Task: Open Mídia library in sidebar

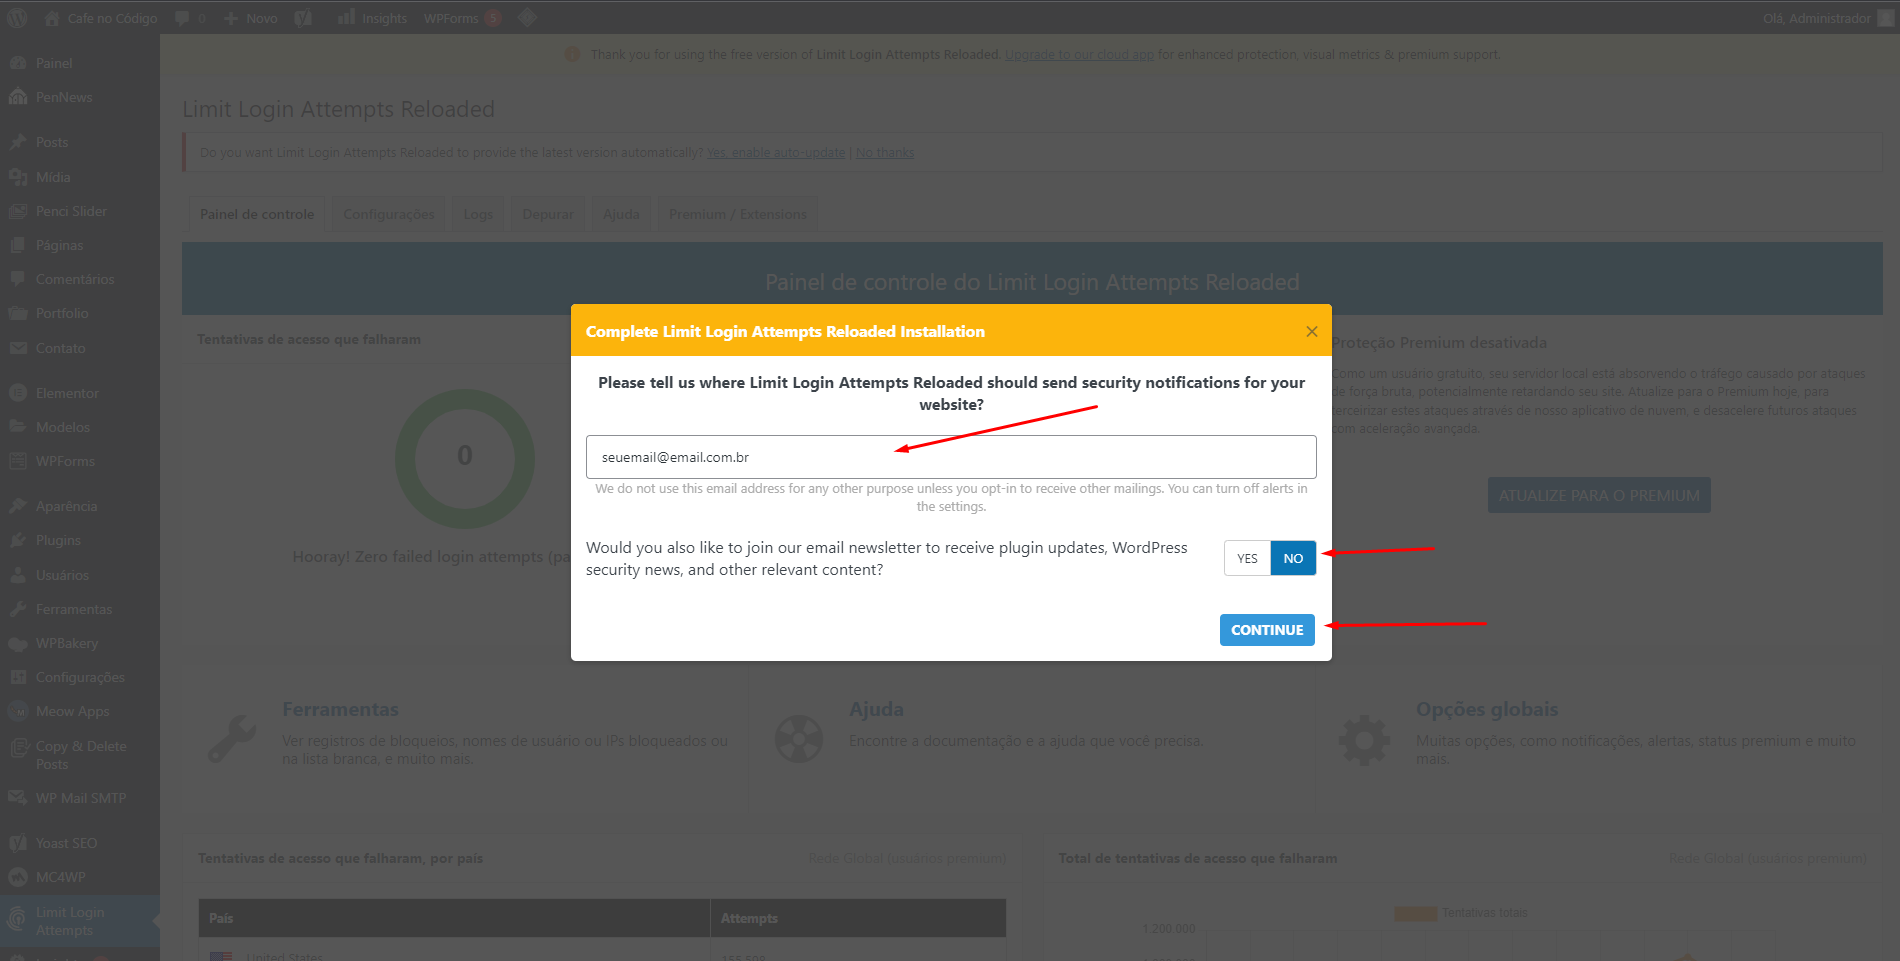Action: click(53, 177)
